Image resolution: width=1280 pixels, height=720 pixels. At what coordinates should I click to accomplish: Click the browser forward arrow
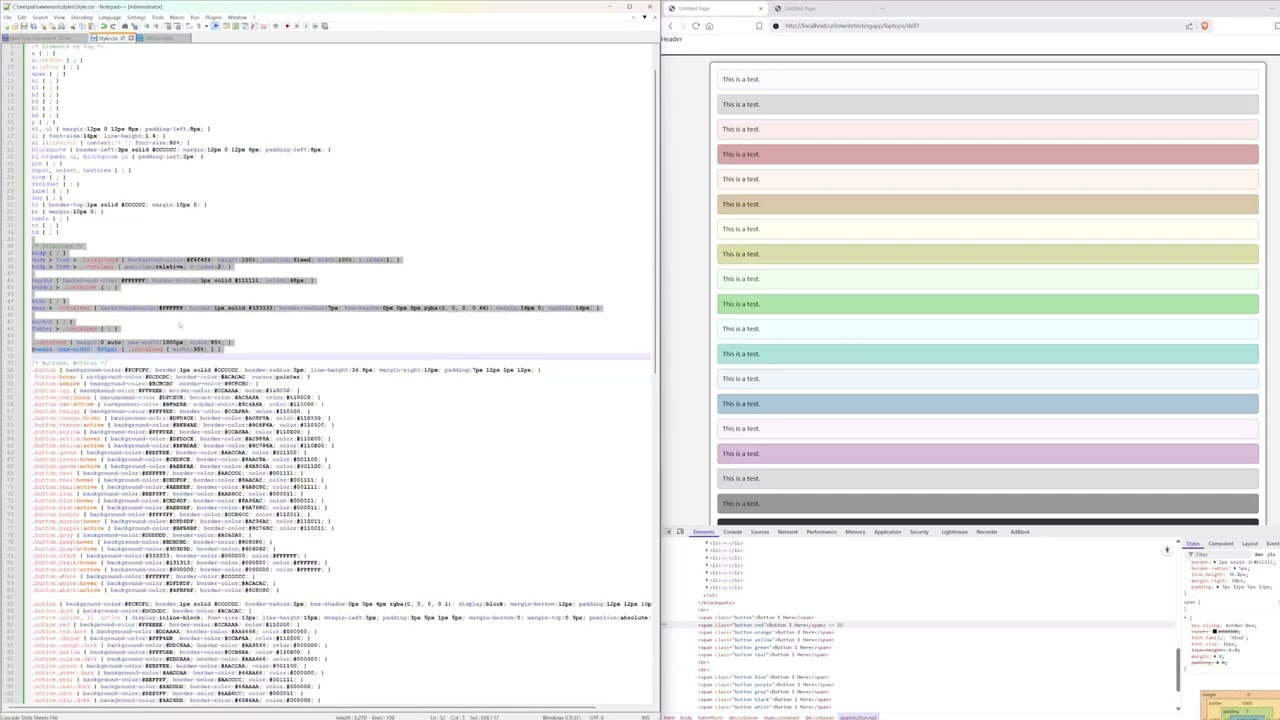[683, 26]
